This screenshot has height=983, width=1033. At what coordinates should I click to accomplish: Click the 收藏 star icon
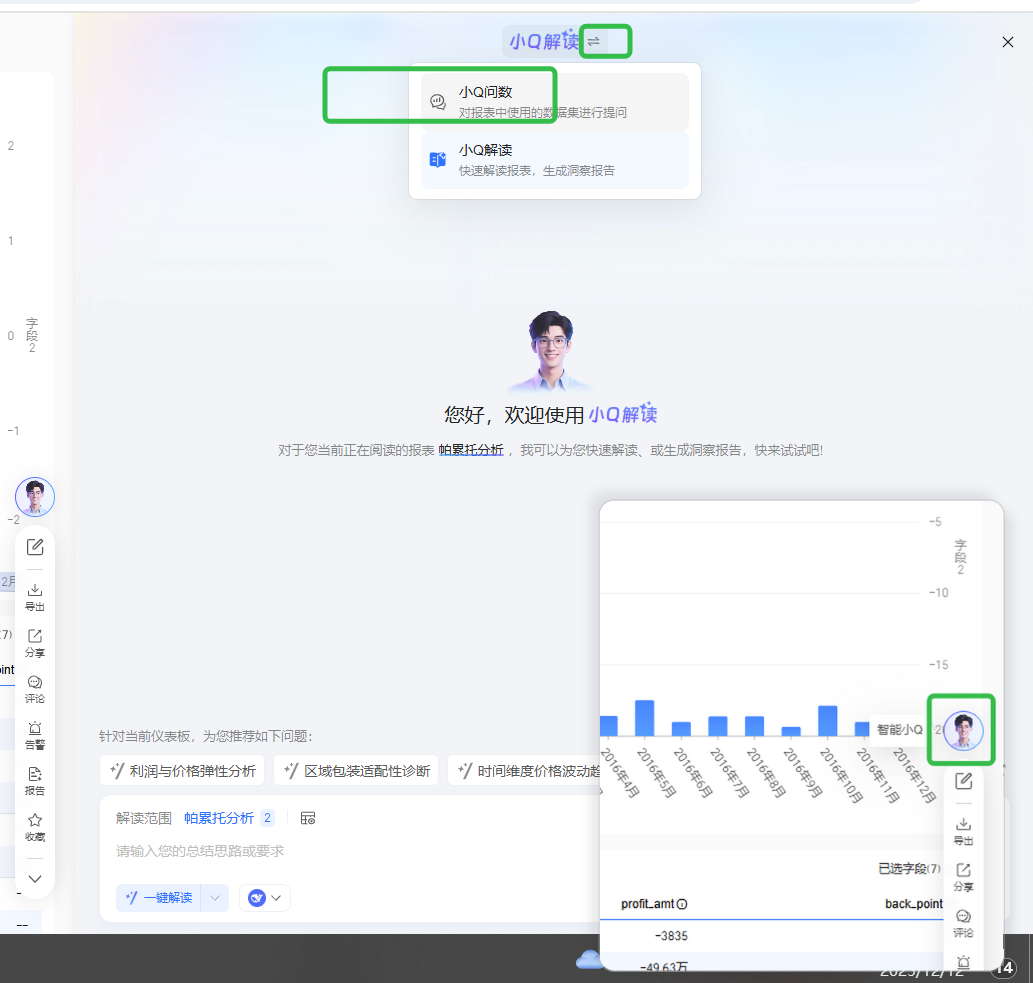35,826
